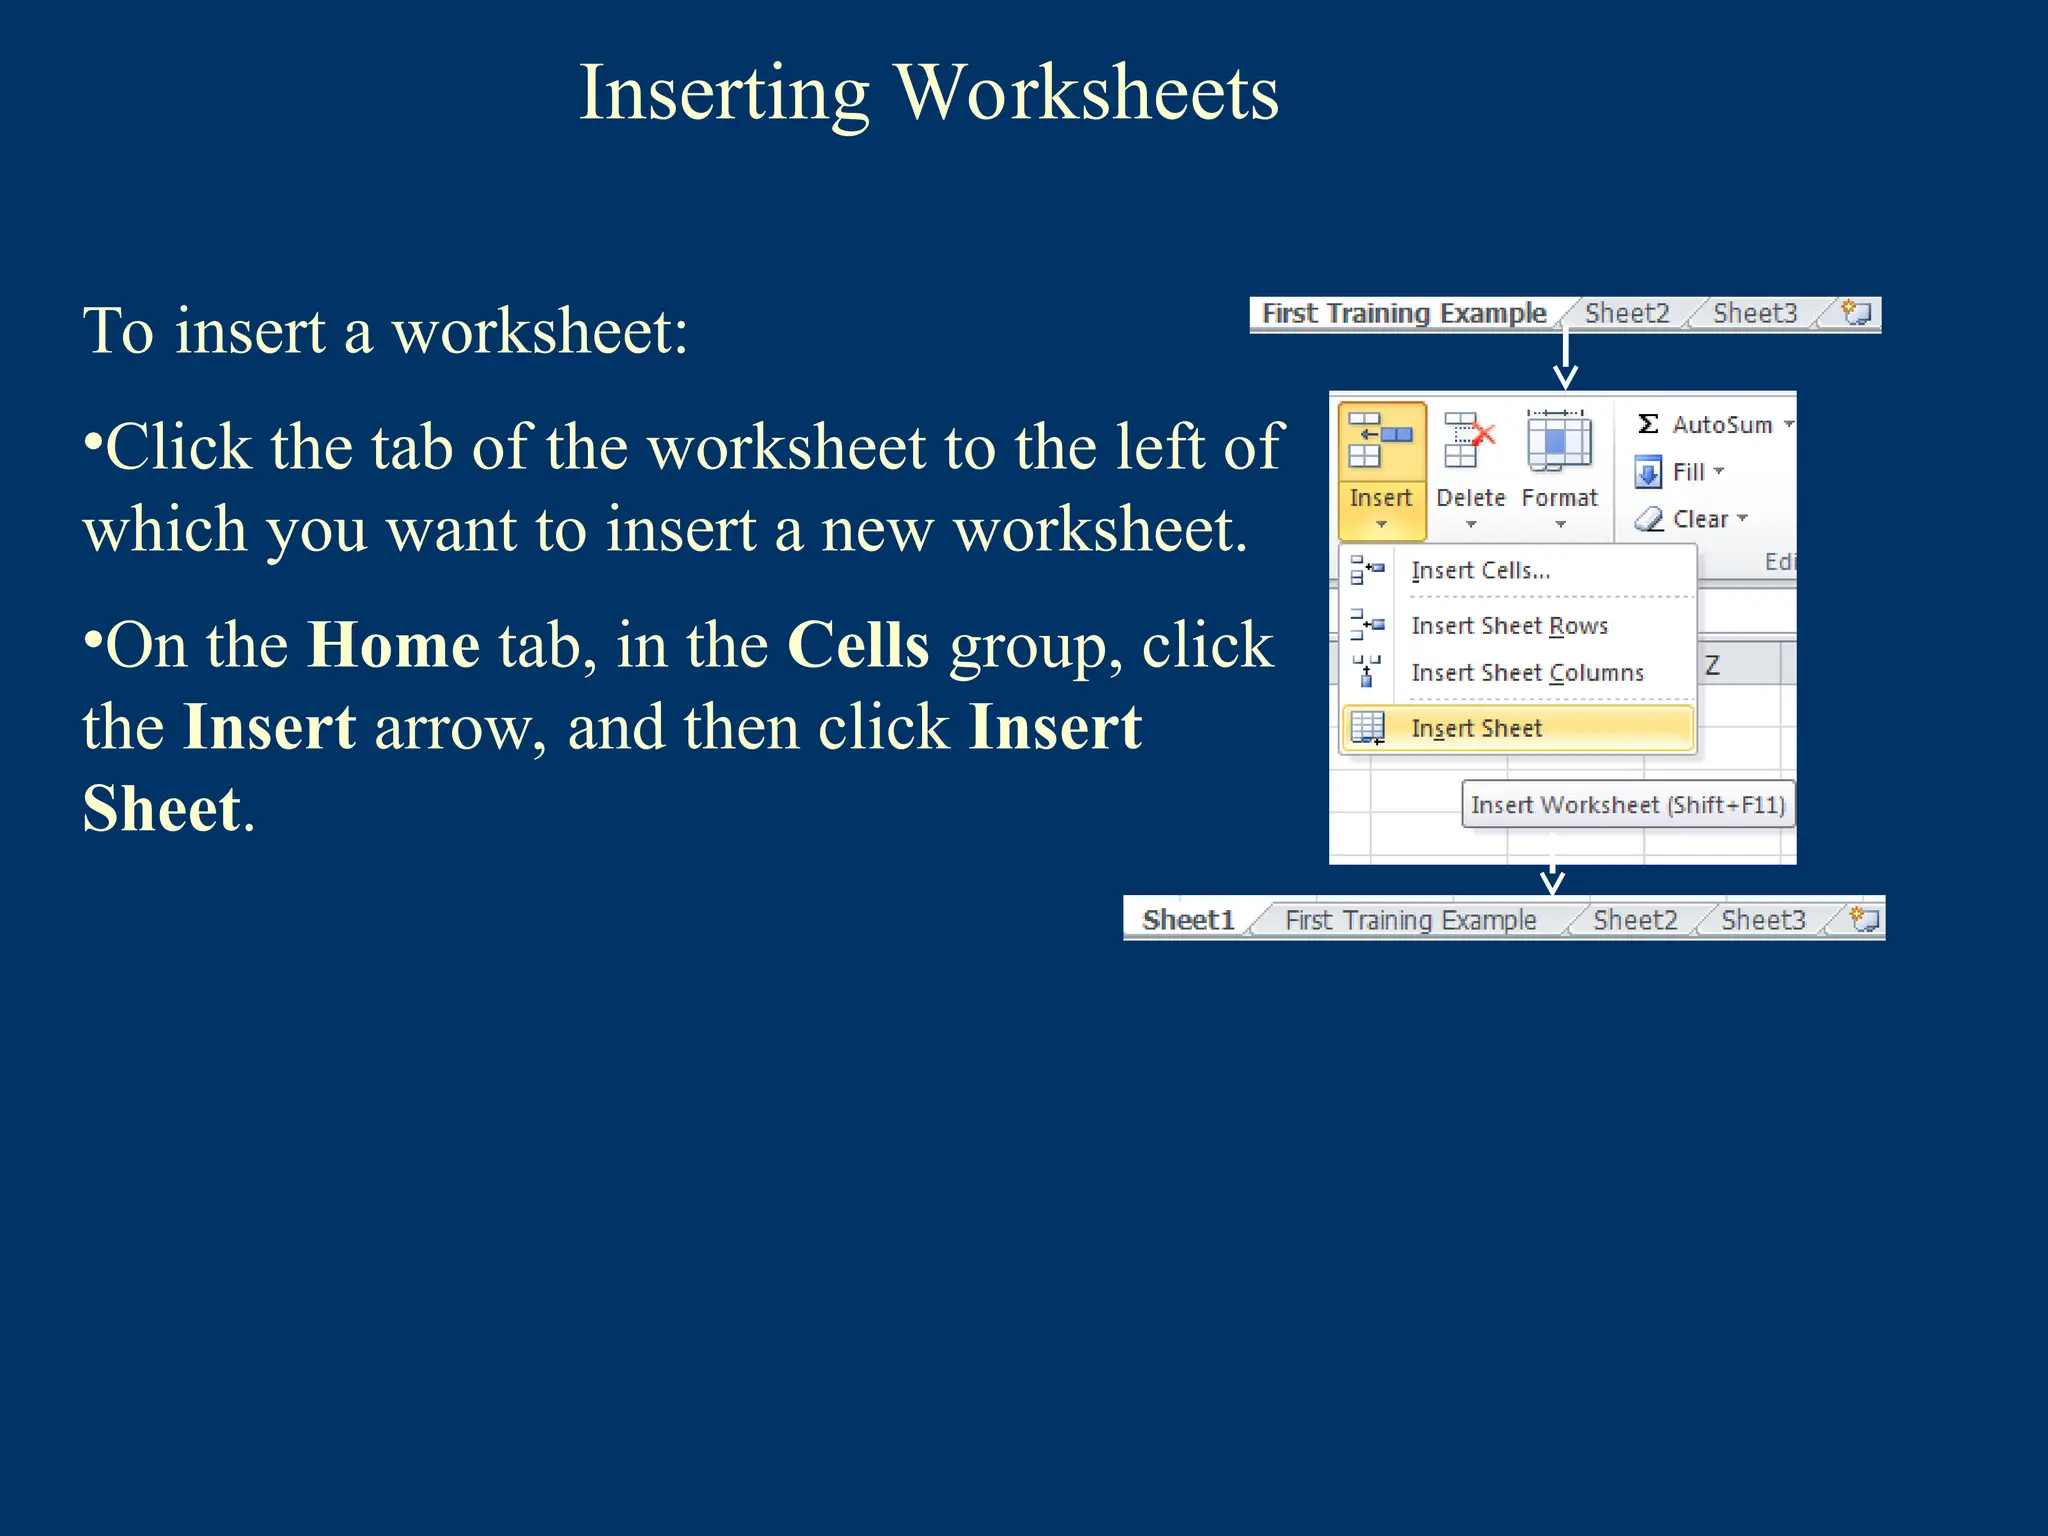
Task: Click the Clear button label
Action: point(1700,519)
